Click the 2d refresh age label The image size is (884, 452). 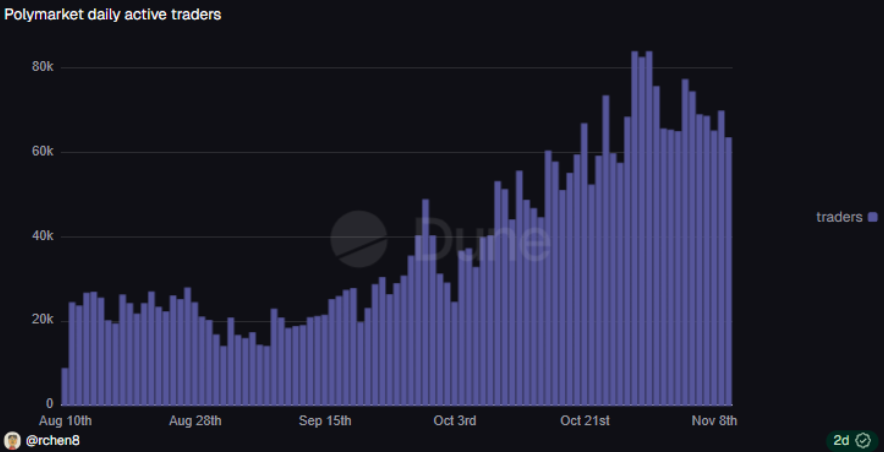[x=841, y=440]
